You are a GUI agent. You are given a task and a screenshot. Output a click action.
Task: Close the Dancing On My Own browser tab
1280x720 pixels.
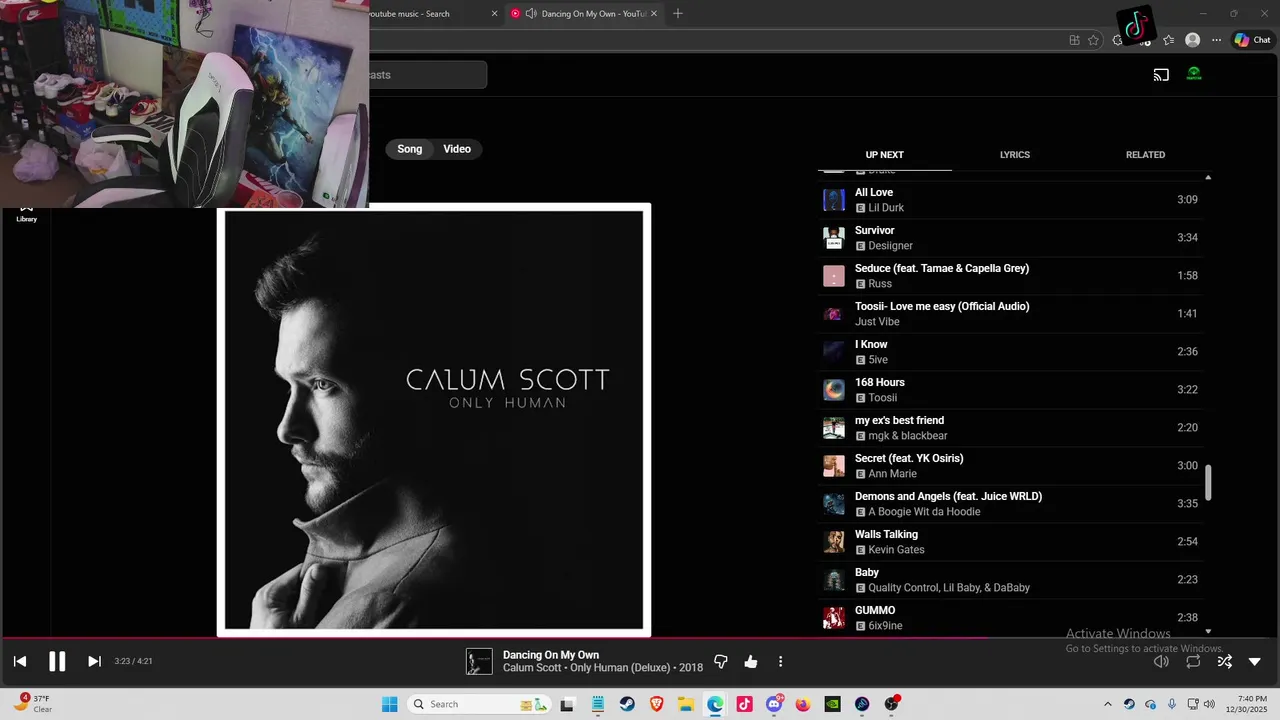click(654, 14)
